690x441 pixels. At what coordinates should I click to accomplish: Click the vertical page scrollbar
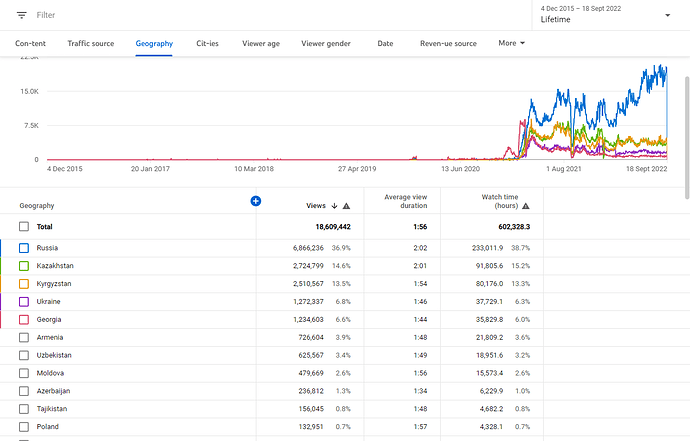coord(687,137)
